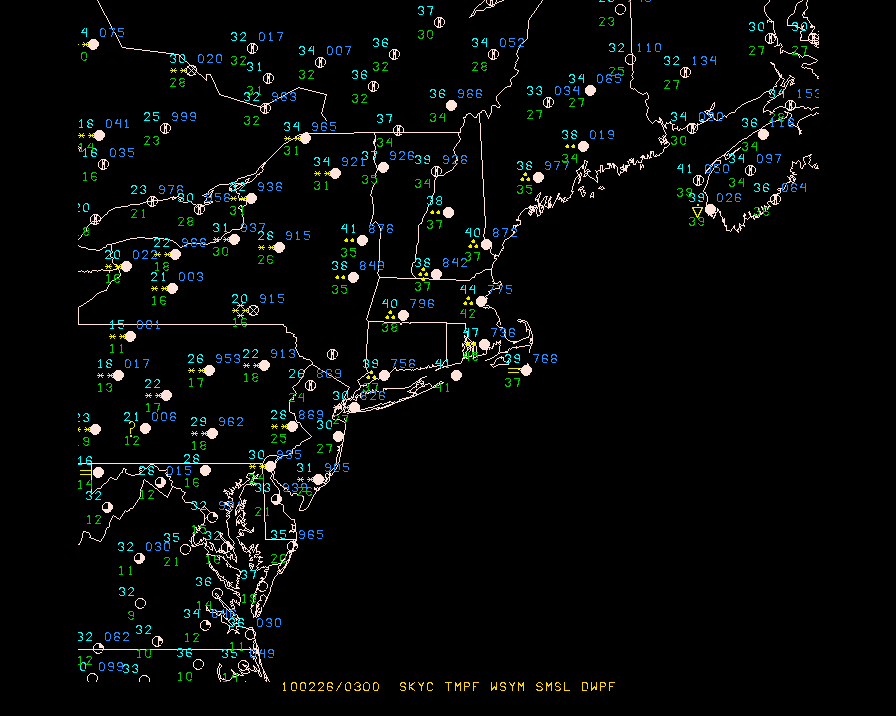Select the pressure value 935
Screen dimensions: 896x716
point(289,454)
